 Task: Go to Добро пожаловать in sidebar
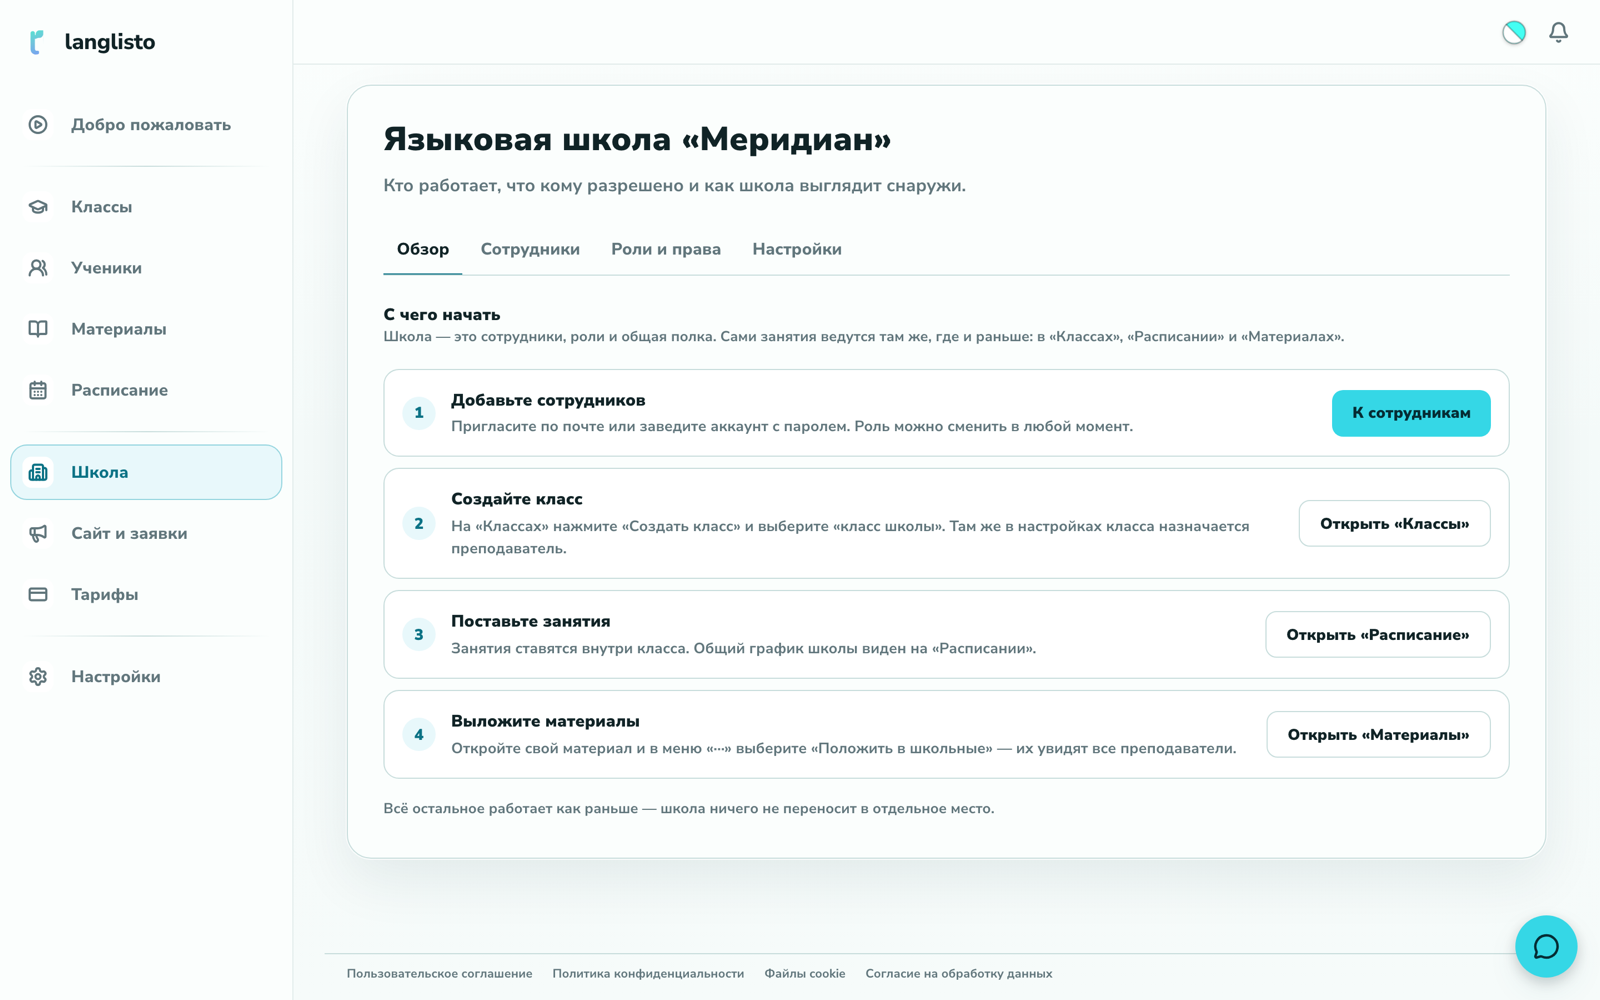pyautogui.click(x=146, y=125)
